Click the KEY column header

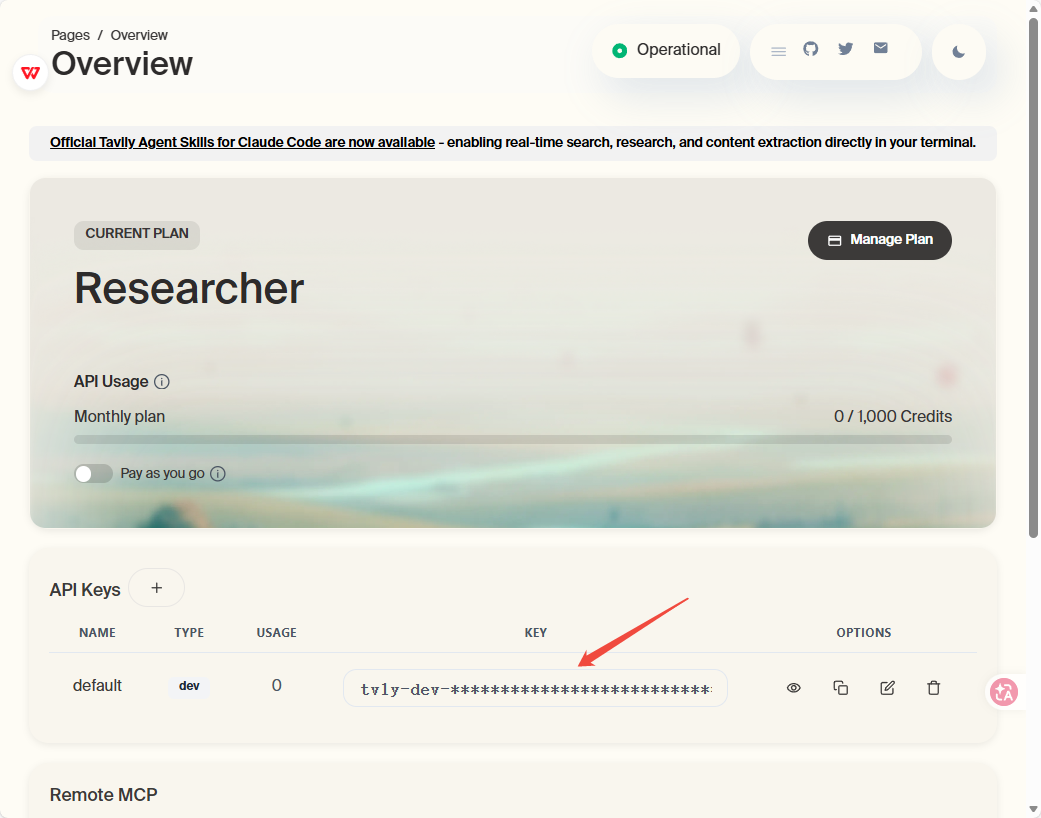536,633
